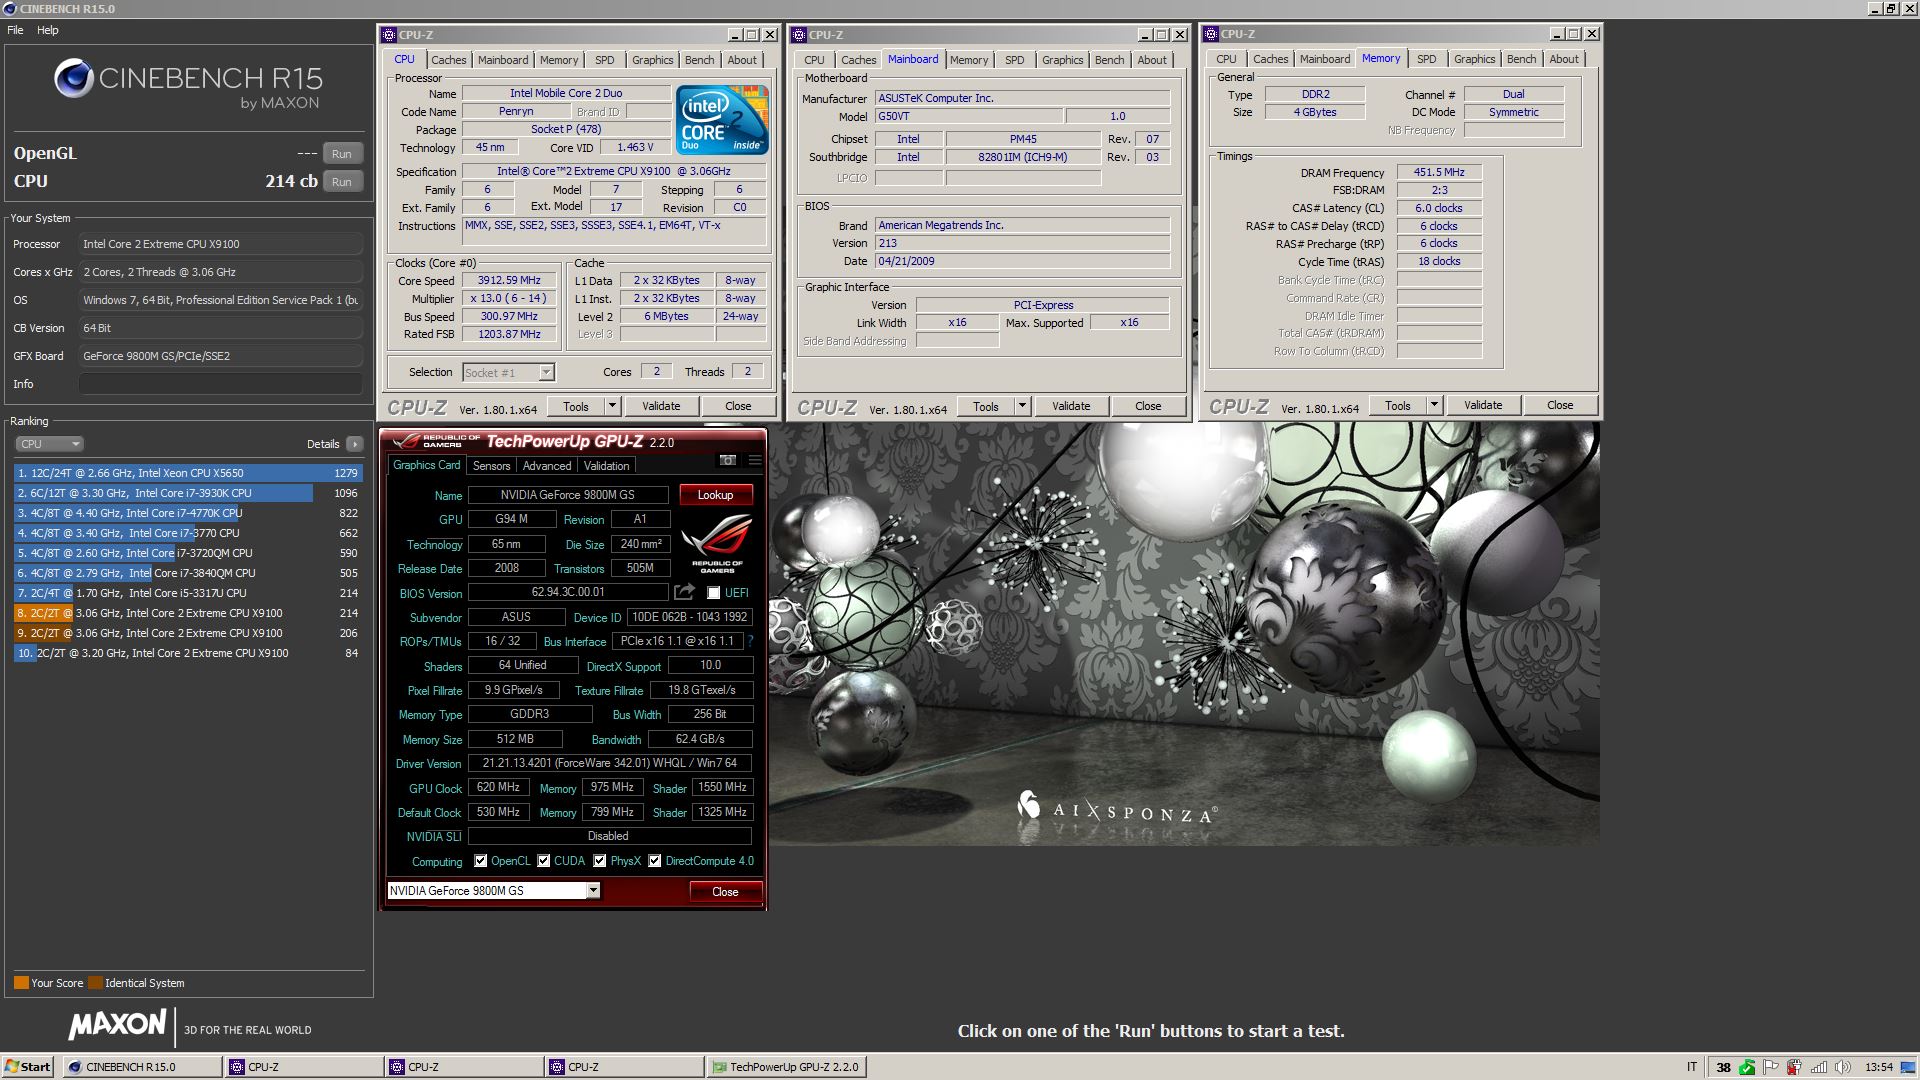Switch to Validation tab in GPU-Z

coord(607,466)
